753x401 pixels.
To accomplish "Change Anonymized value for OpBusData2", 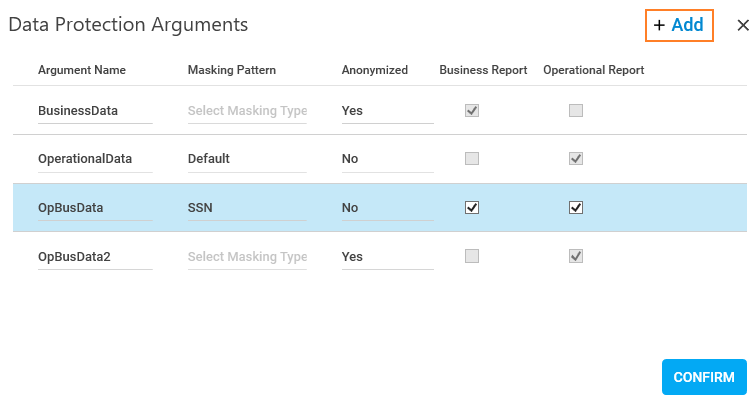I will pos(388,257).
